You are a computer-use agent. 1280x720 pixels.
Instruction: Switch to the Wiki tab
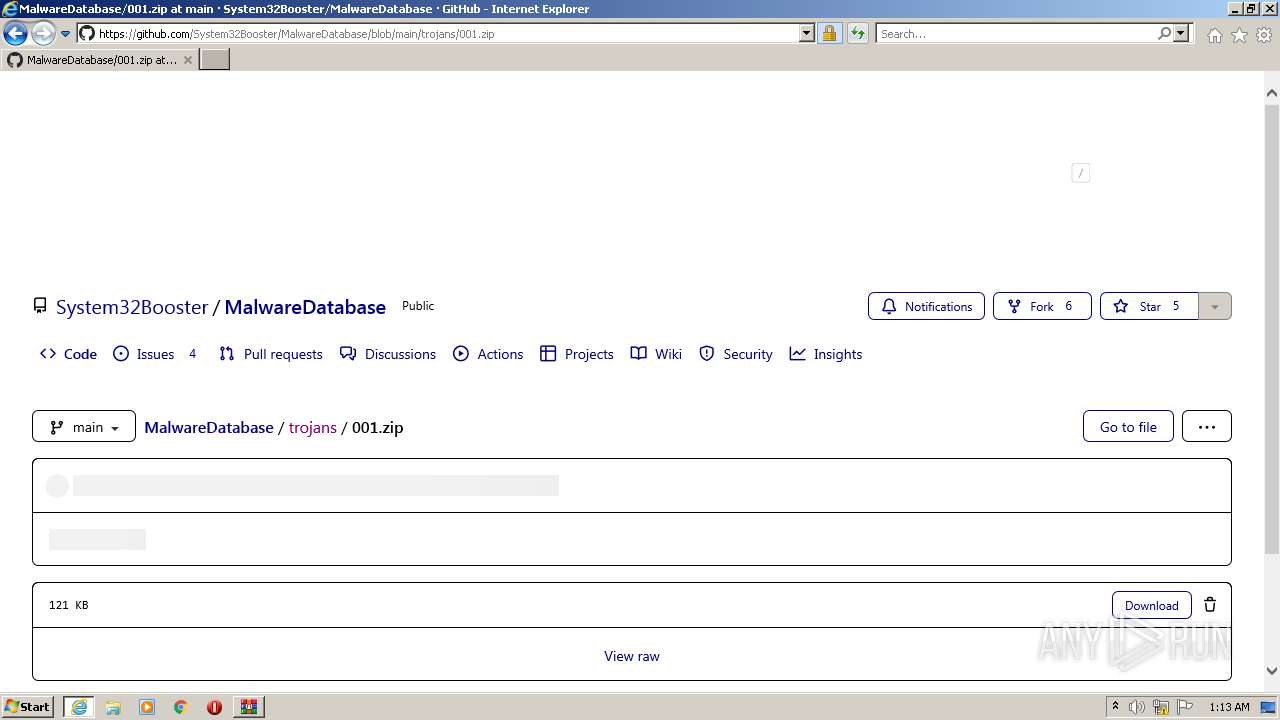656,354
